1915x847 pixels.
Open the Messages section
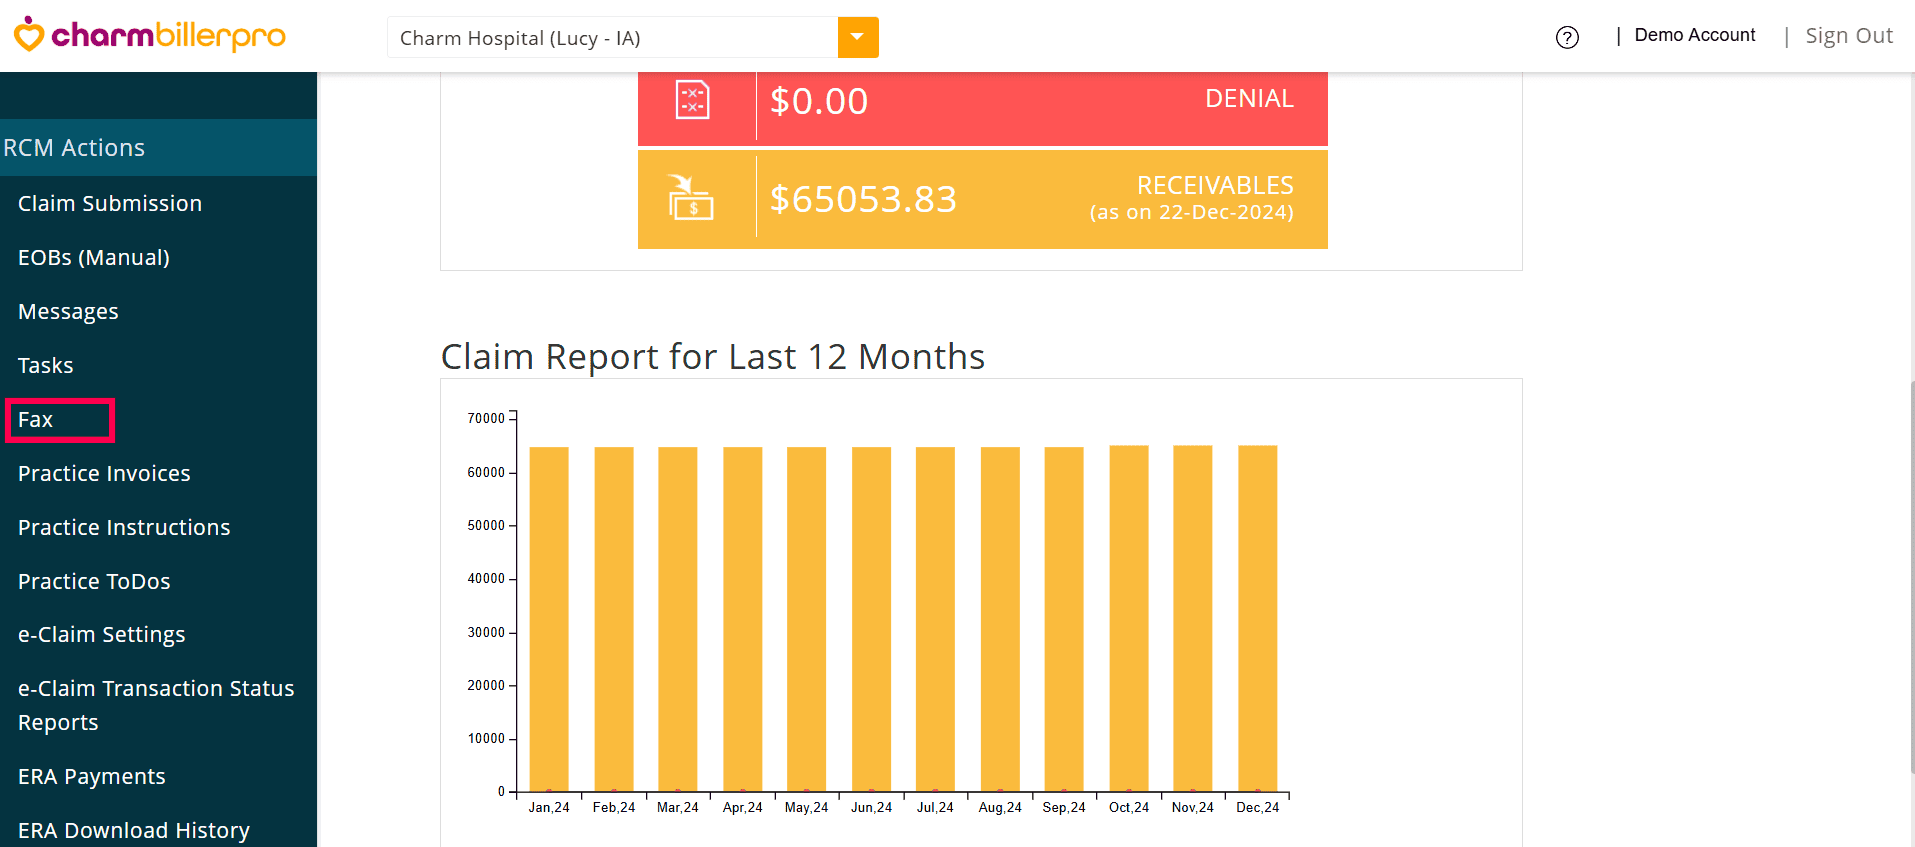(68, 311)
